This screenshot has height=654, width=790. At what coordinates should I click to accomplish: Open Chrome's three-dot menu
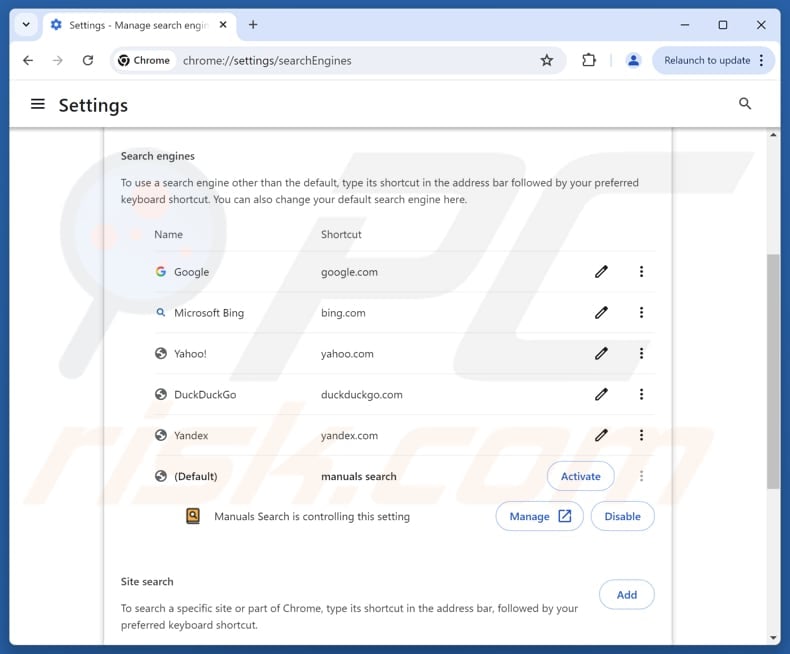point(762,60)
